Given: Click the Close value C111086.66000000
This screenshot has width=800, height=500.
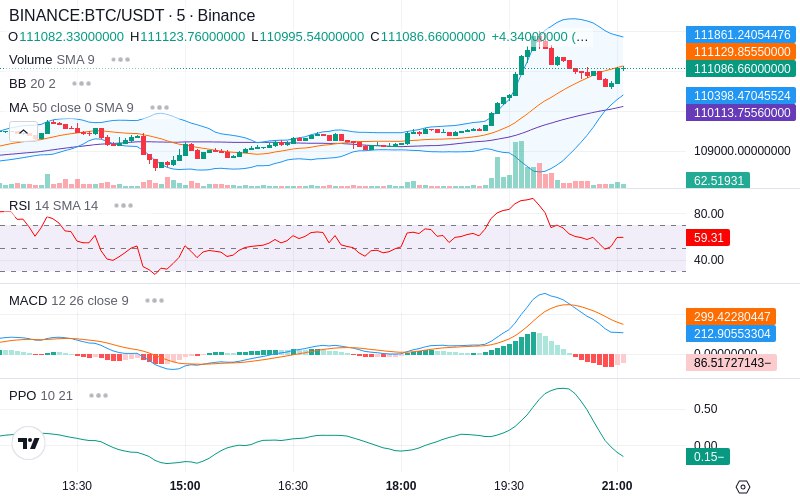Looking at the screenshot, I should [x=428, y=37].
